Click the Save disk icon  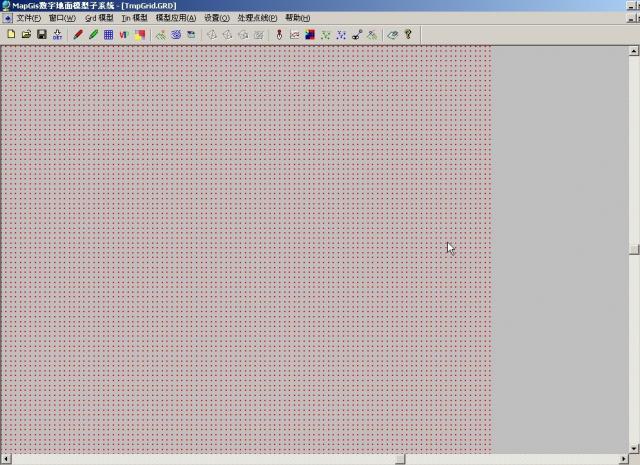pos(42,34)
